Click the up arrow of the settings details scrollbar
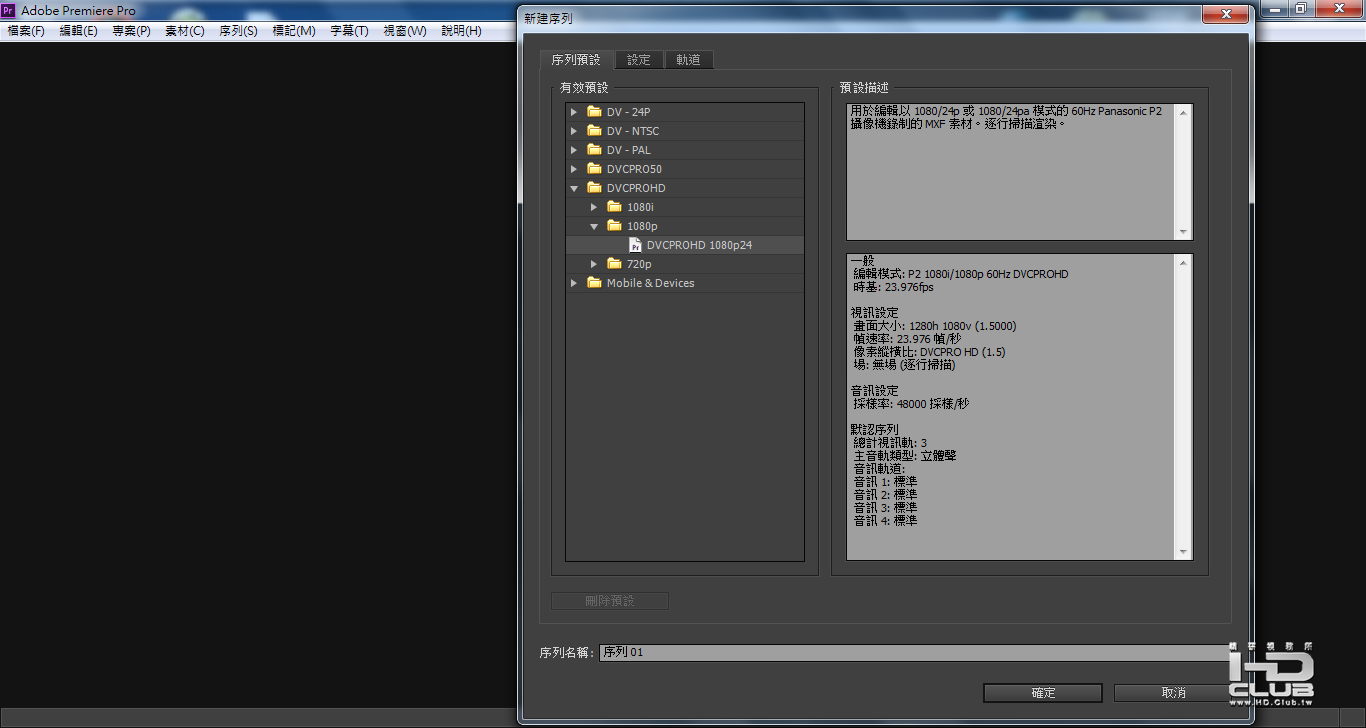Screen dimensions: 1366x728 coord(1184,262)
